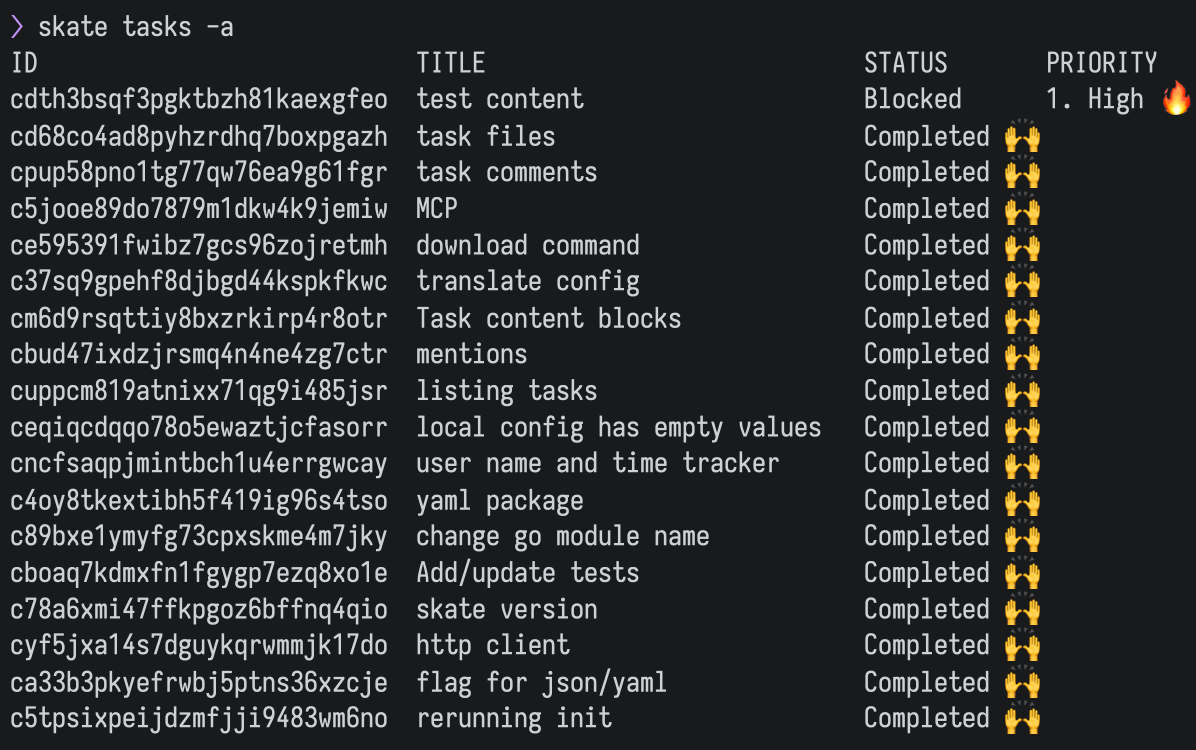This screenshot has width=1196, height=750.
Task: Click the TITLE column header
Action: [450, 63]
